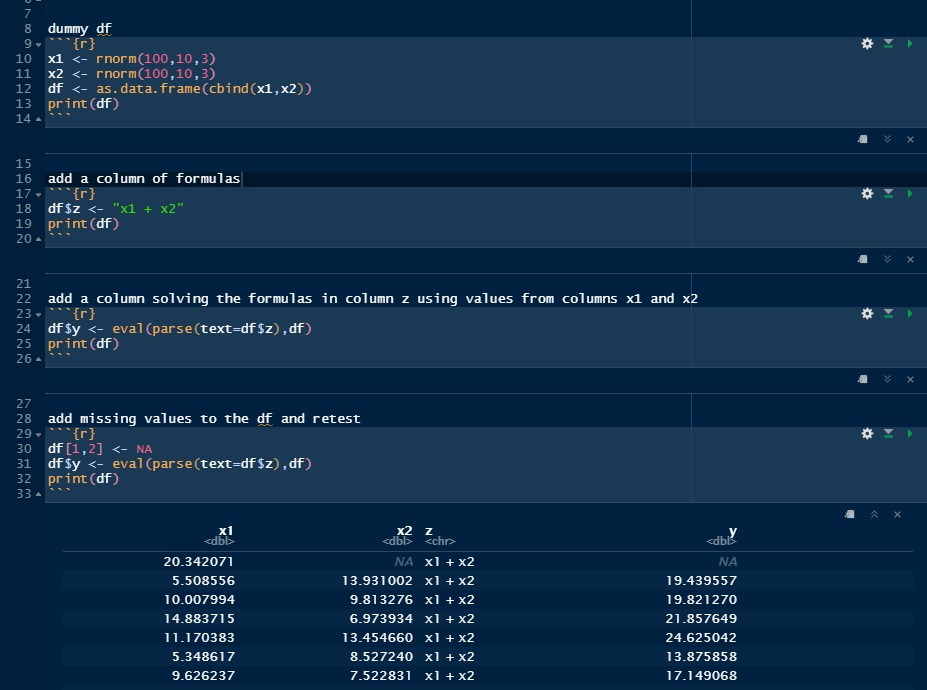Select cell value 6.973934 in x2 column
This screenshot has width=927, height=690.
[381, 618]
